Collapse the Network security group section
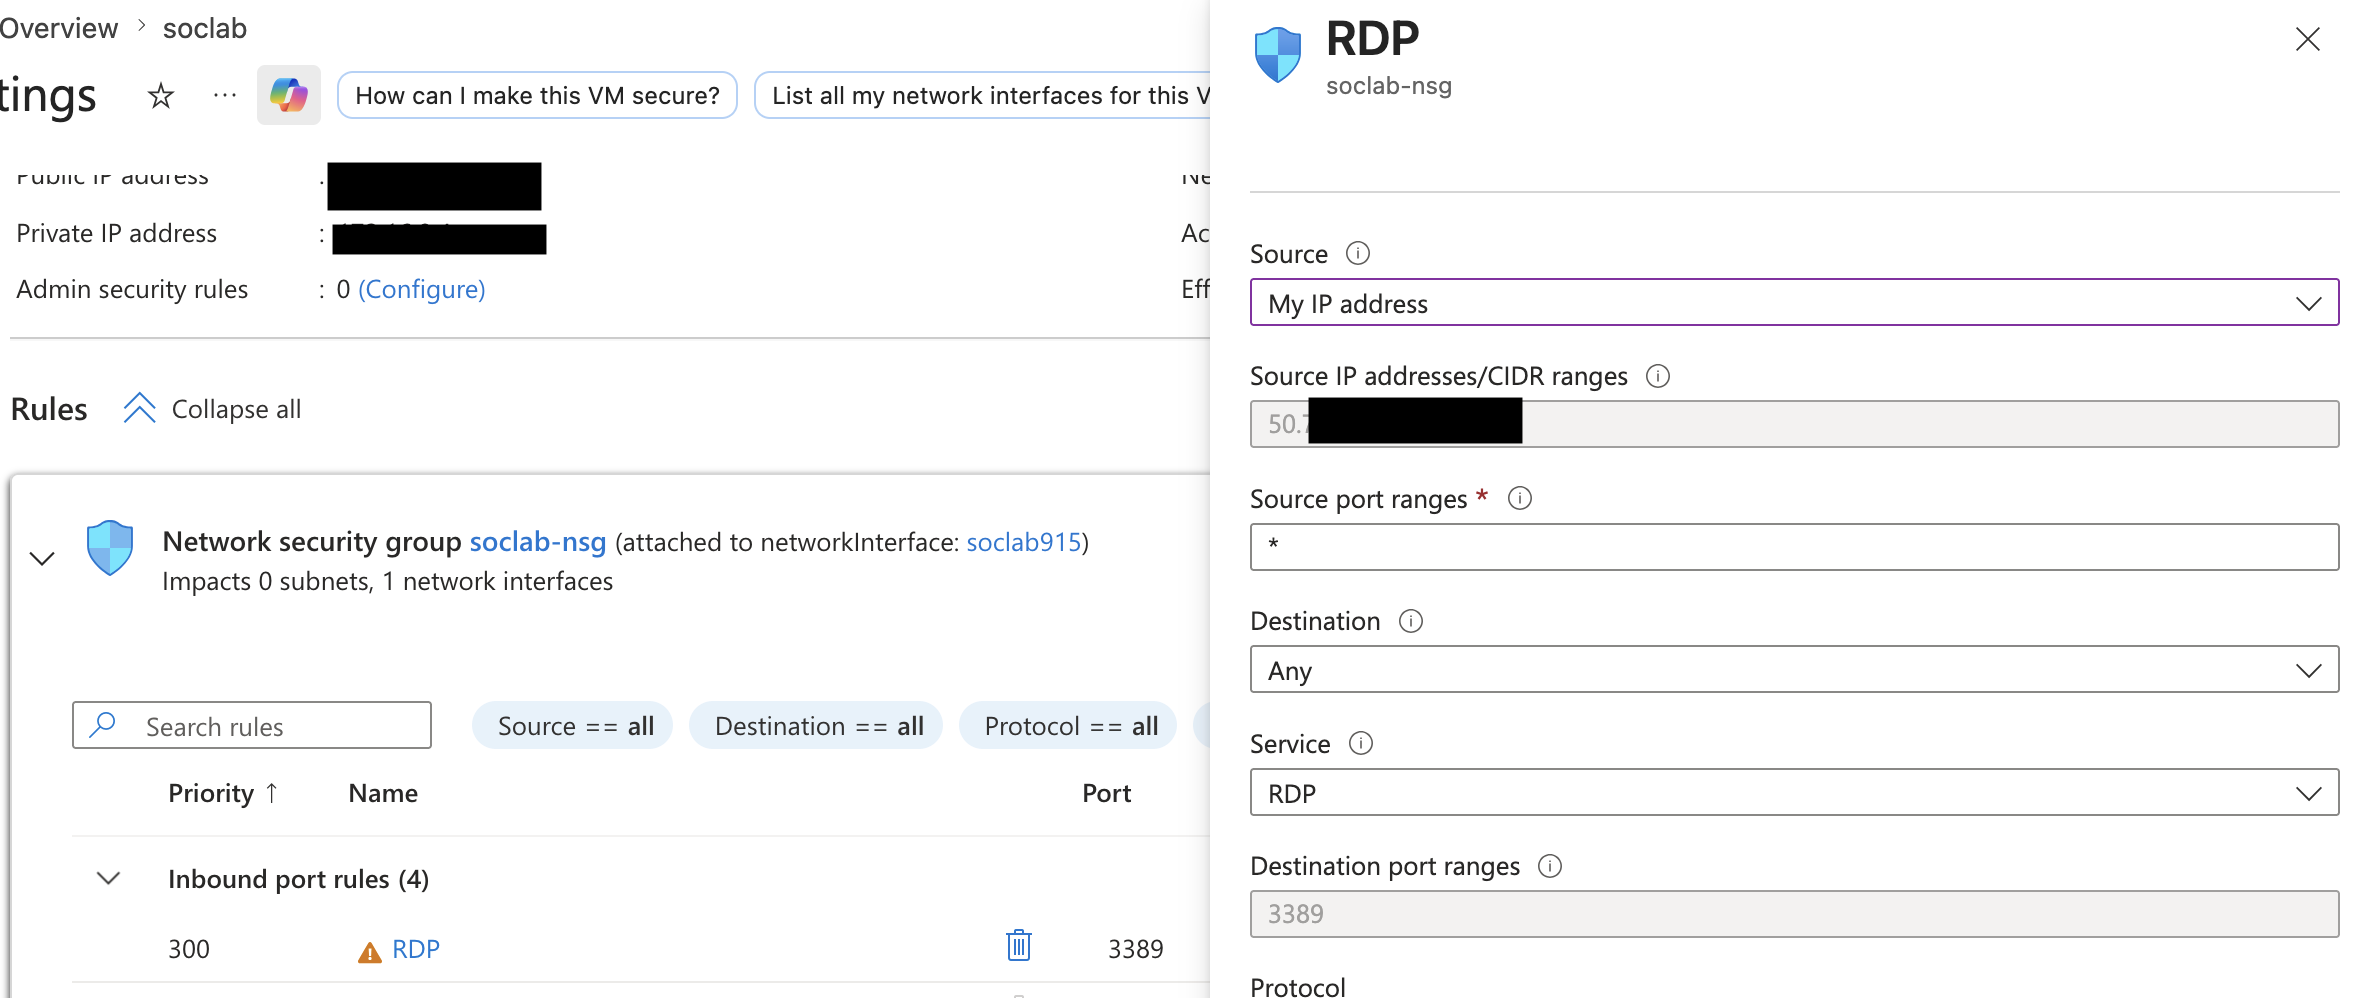Viewport: 2362px width, 998px height. pos(42,559)
